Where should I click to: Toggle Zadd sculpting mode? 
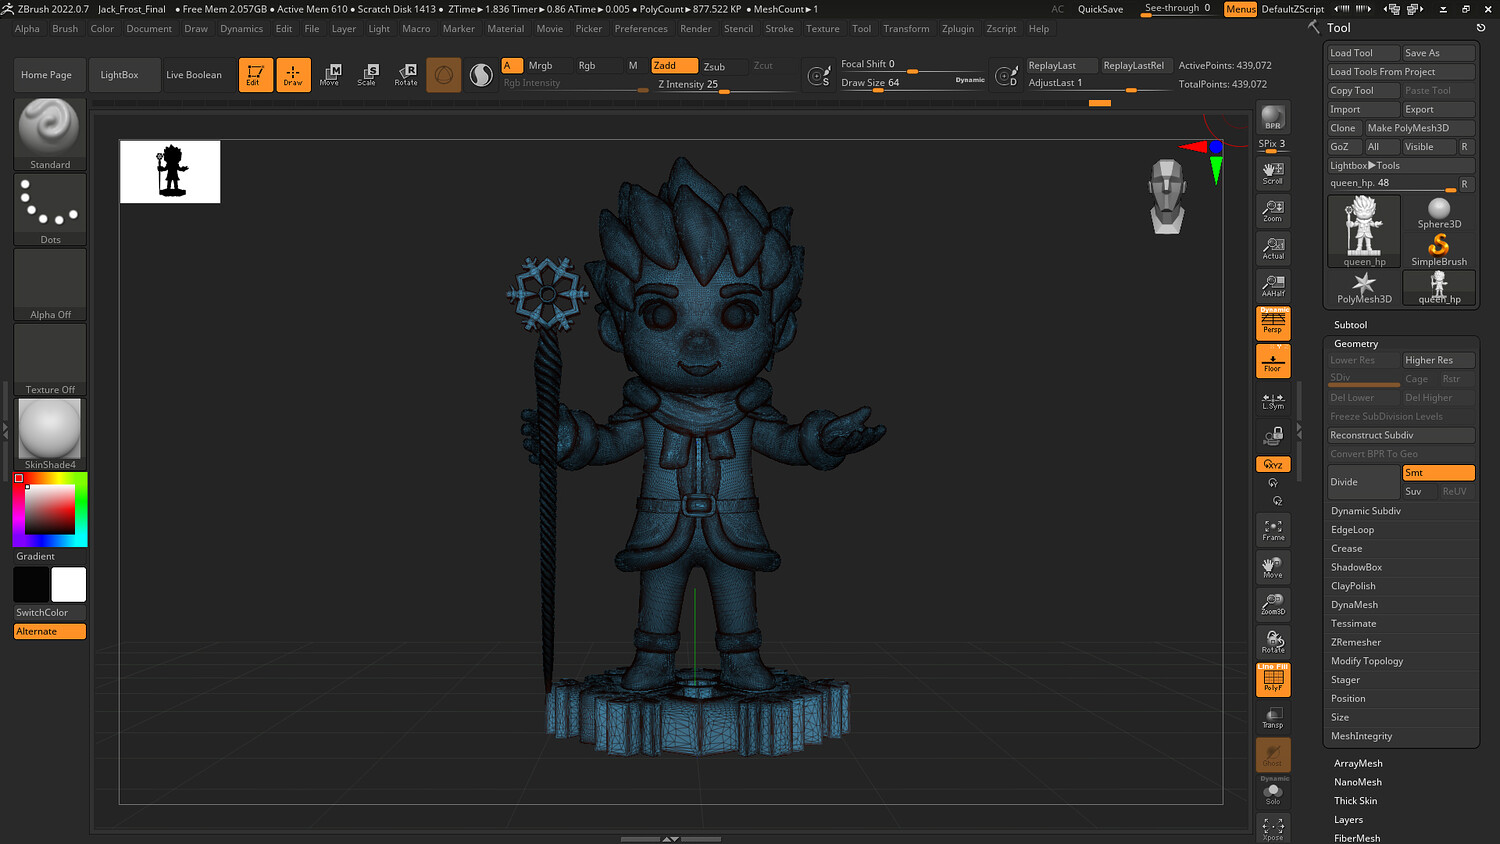pyautogui.click(x=674, y=66)
